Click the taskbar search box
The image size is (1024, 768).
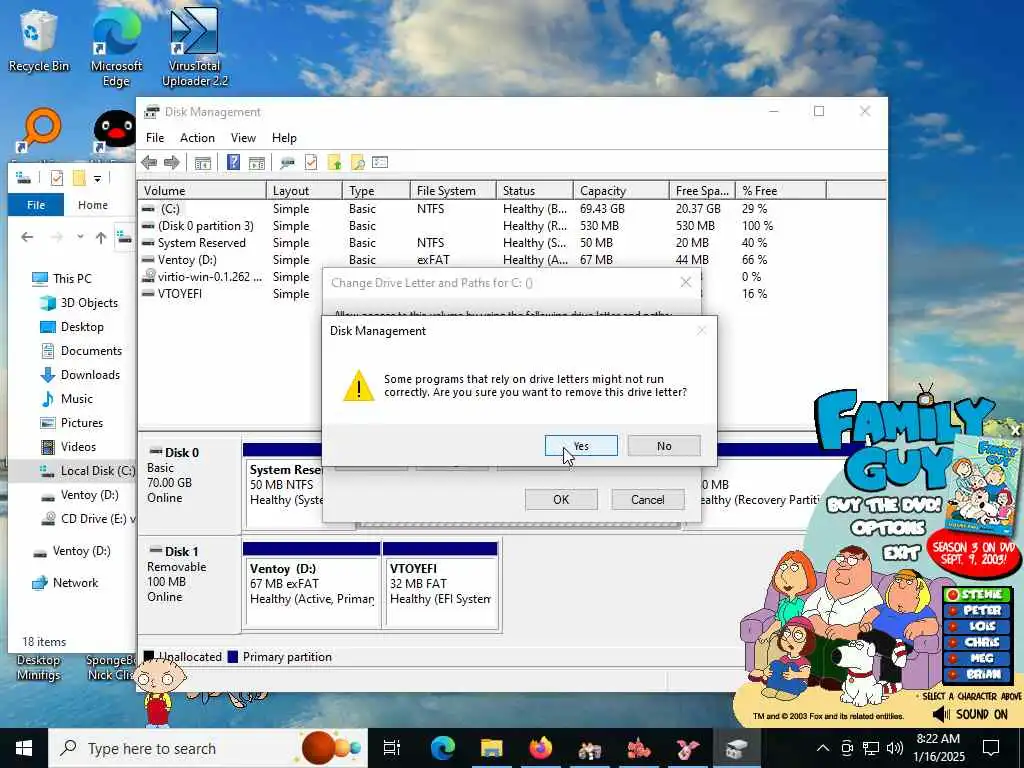point(208,748)
